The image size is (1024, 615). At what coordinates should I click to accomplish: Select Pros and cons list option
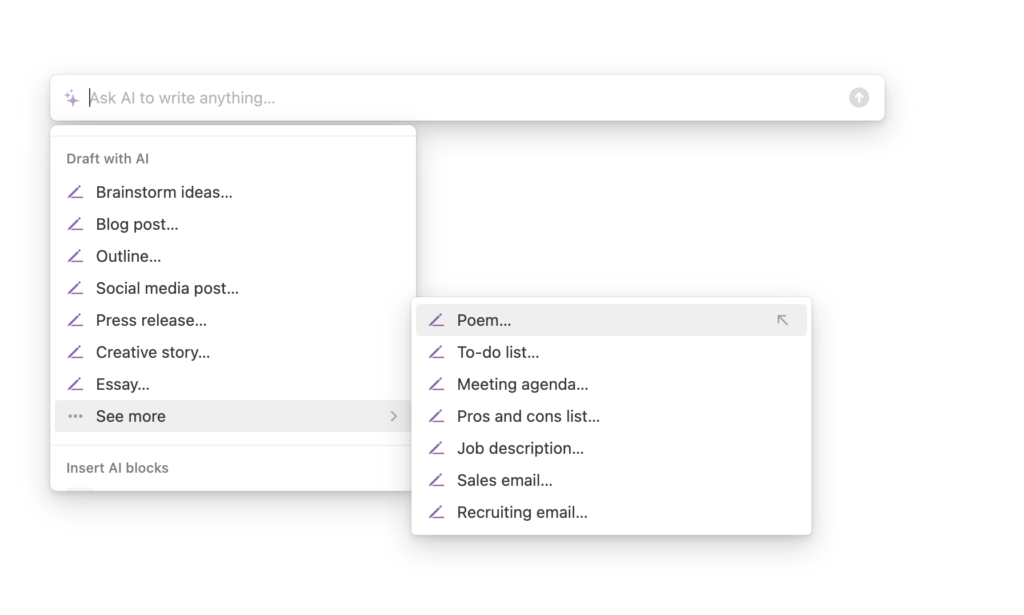pyautogui.click(x=528, y=416)
